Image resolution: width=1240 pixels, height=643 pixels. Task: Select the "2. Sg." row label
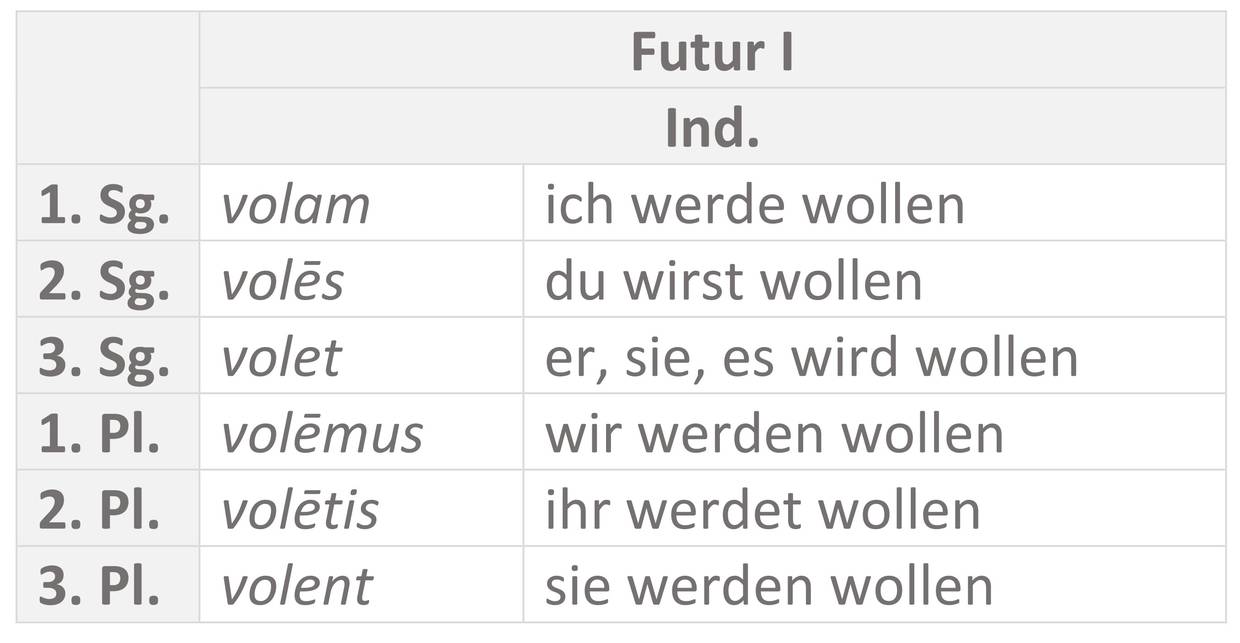[x=104, y=281]
